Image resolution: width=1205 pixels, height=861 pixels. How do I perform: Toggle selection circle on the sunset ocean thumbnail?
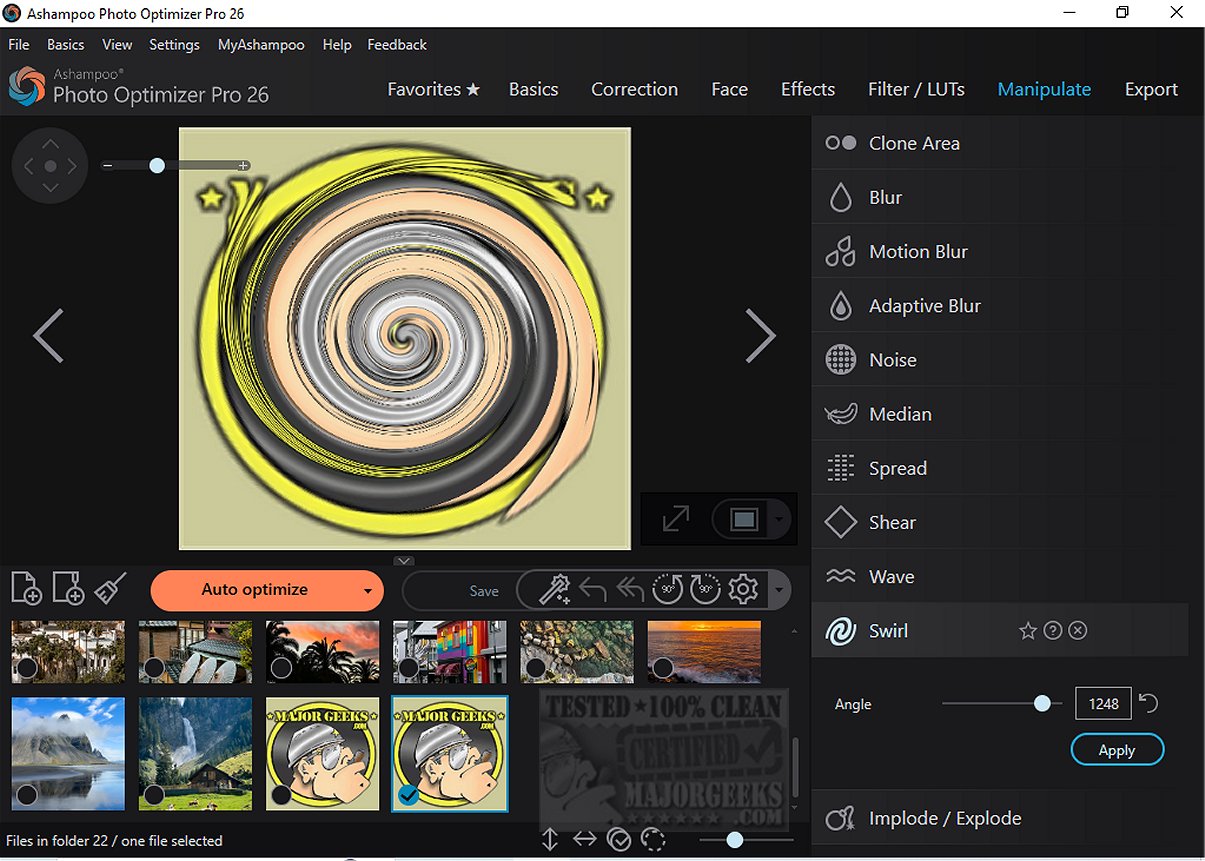pos(662,667)
